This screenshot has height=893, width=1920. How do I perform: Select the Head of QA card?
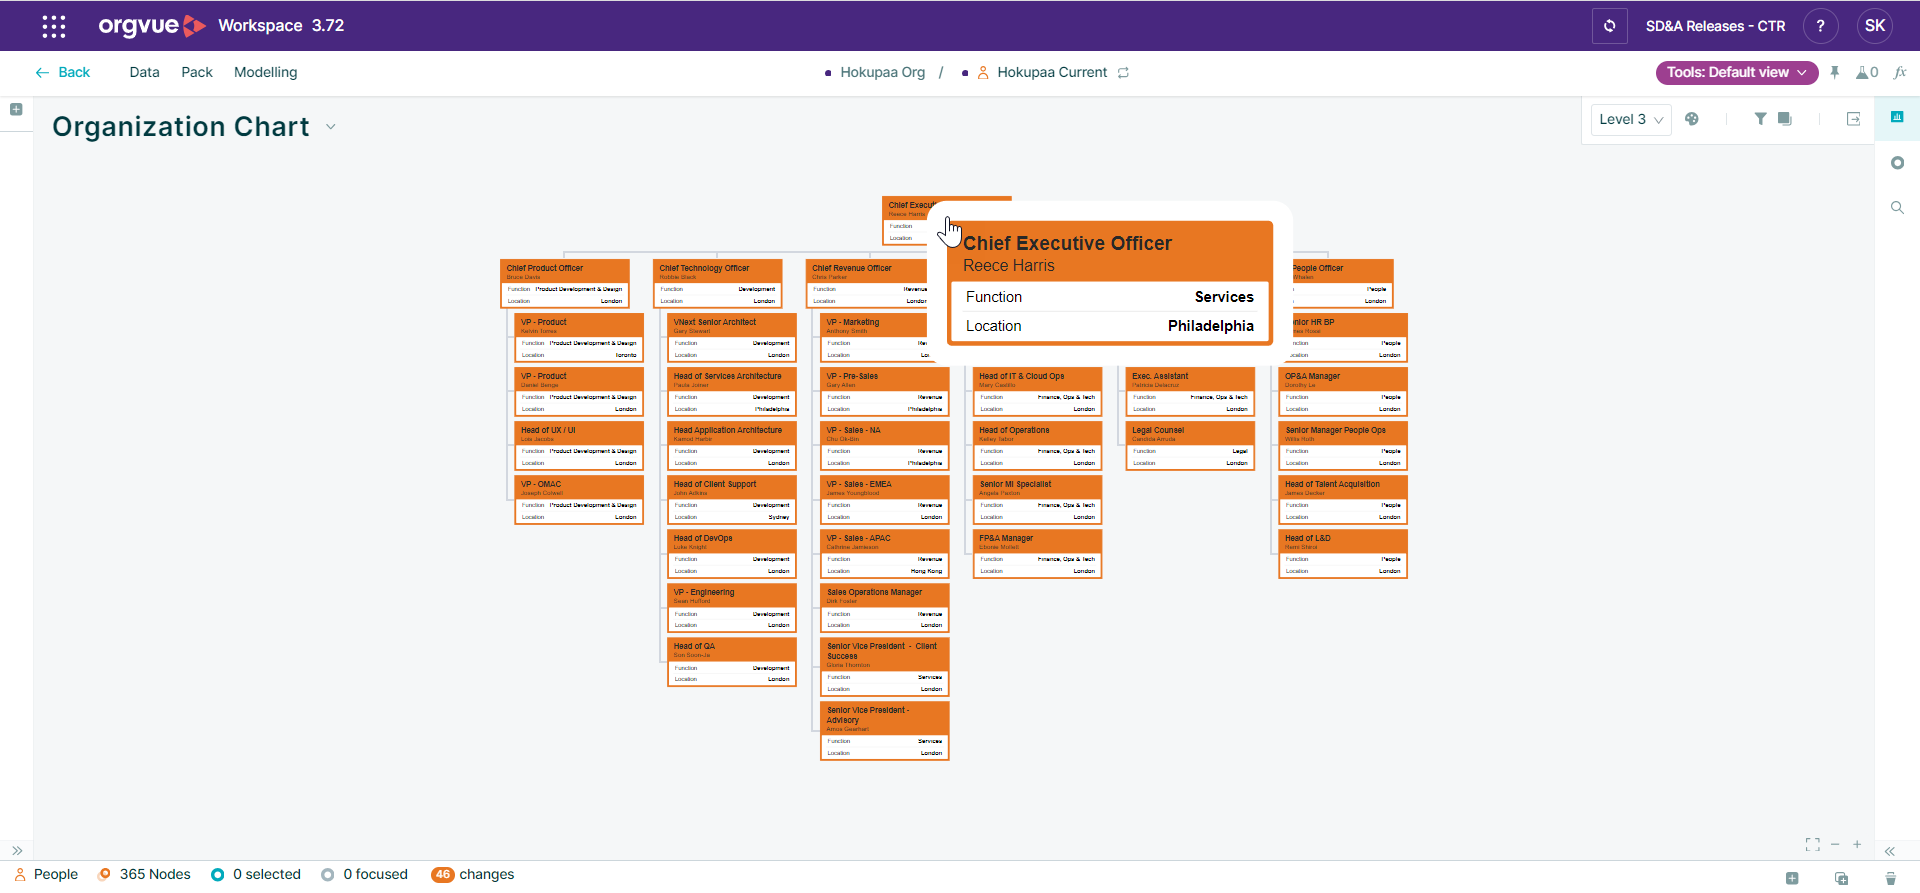pos(732,661)
